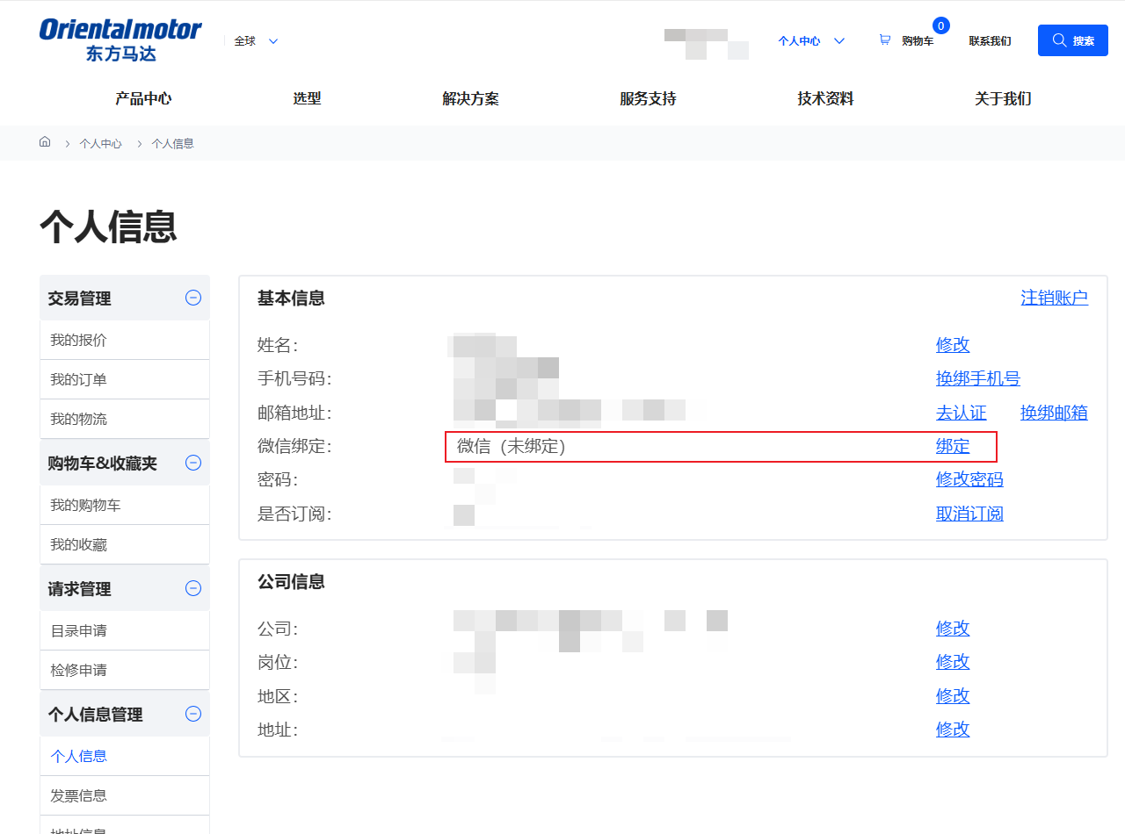This screenshot has width=1125, height=834.
Task: Collapse the 个人信息管理 section
Action: tap(194, 713)
